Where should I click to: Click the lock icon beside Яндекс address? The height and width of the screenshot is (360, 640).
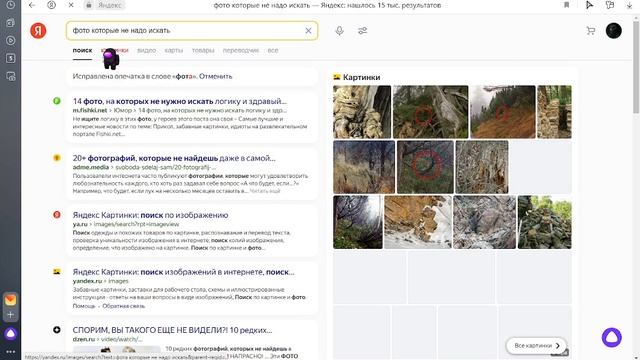click(89, 5)
